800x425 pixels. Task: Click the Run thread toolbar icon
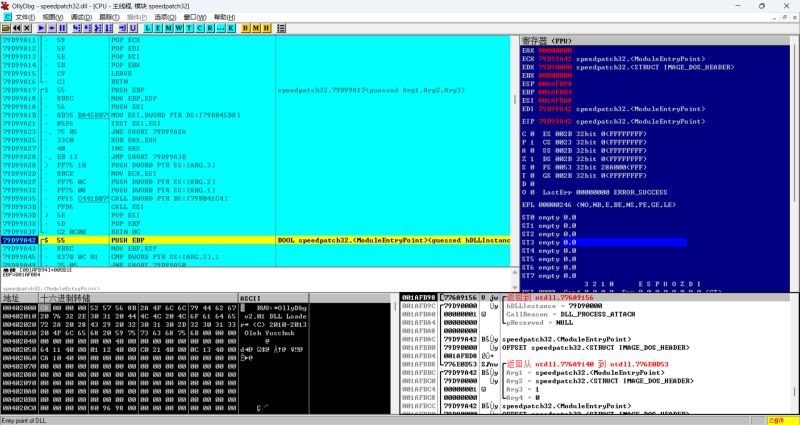pos(52,28)
